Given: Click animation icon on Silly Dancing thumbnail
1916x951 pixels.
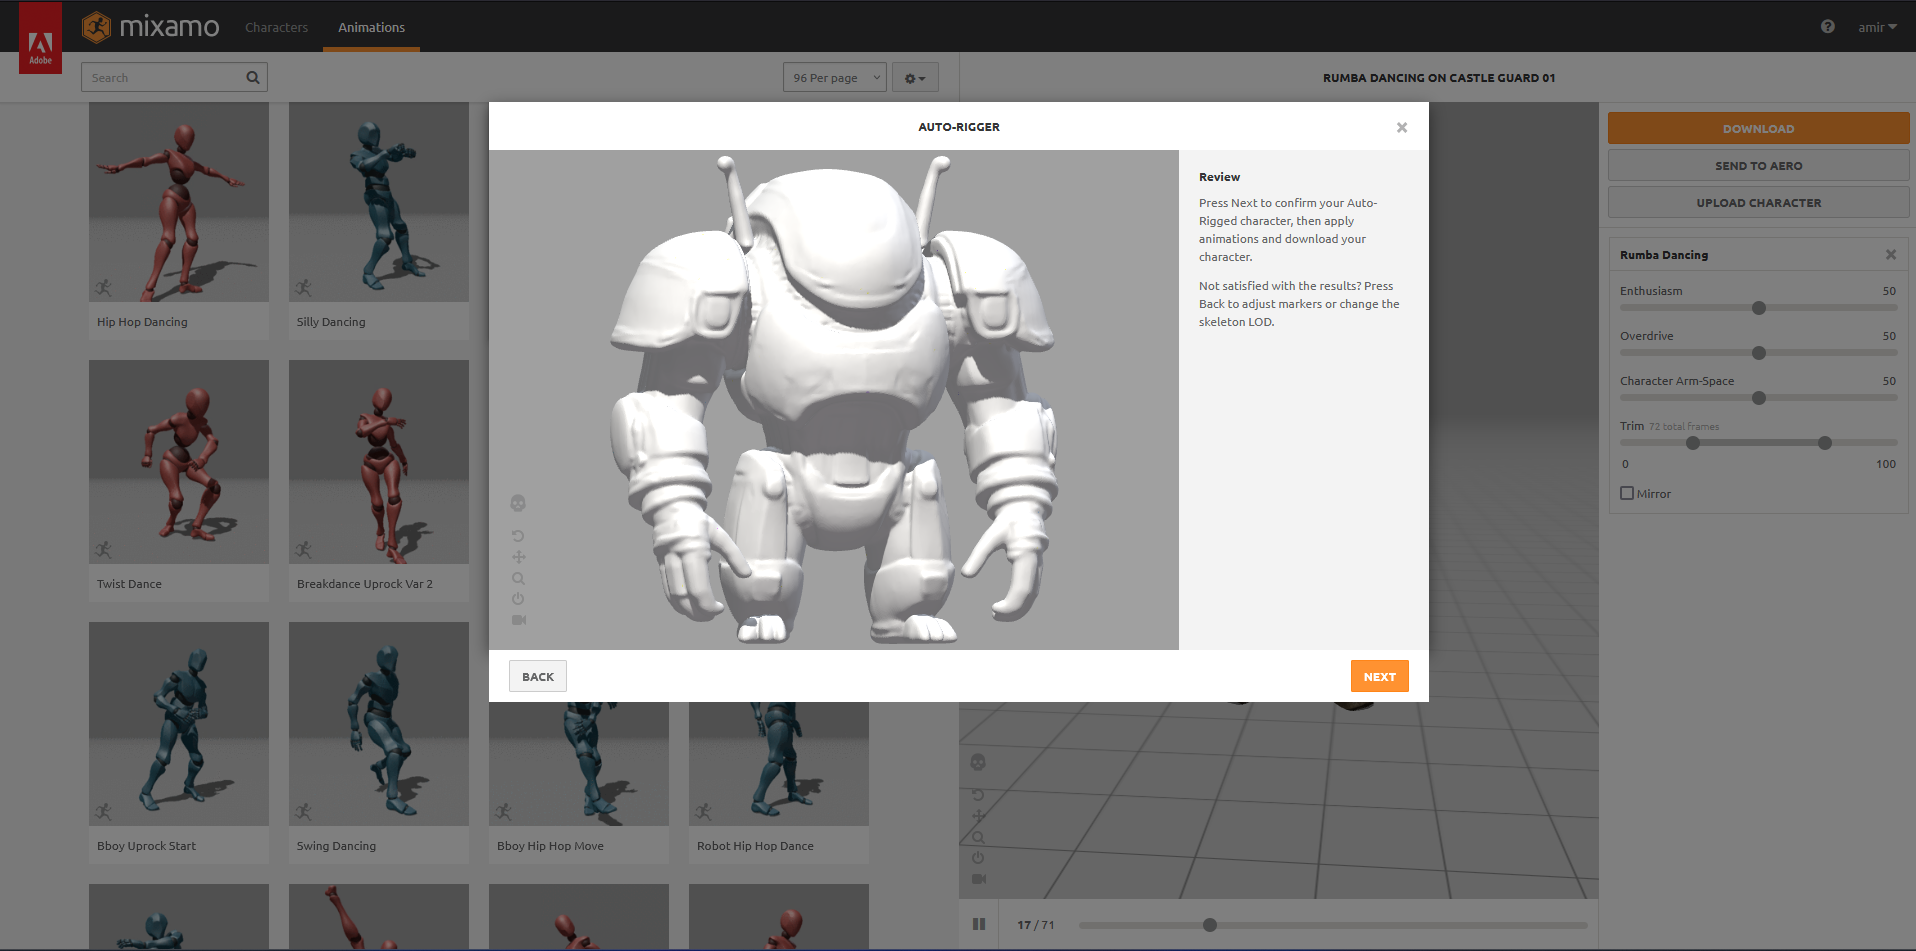Looking at the screenshot, I should coord(304,288).
